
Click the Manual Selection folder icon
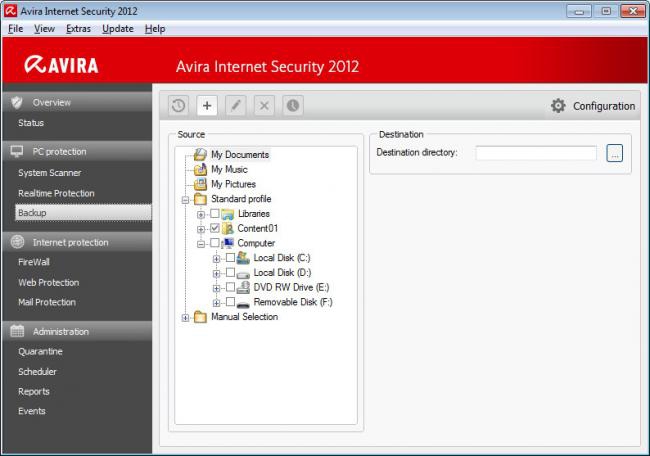click(200, 317)
